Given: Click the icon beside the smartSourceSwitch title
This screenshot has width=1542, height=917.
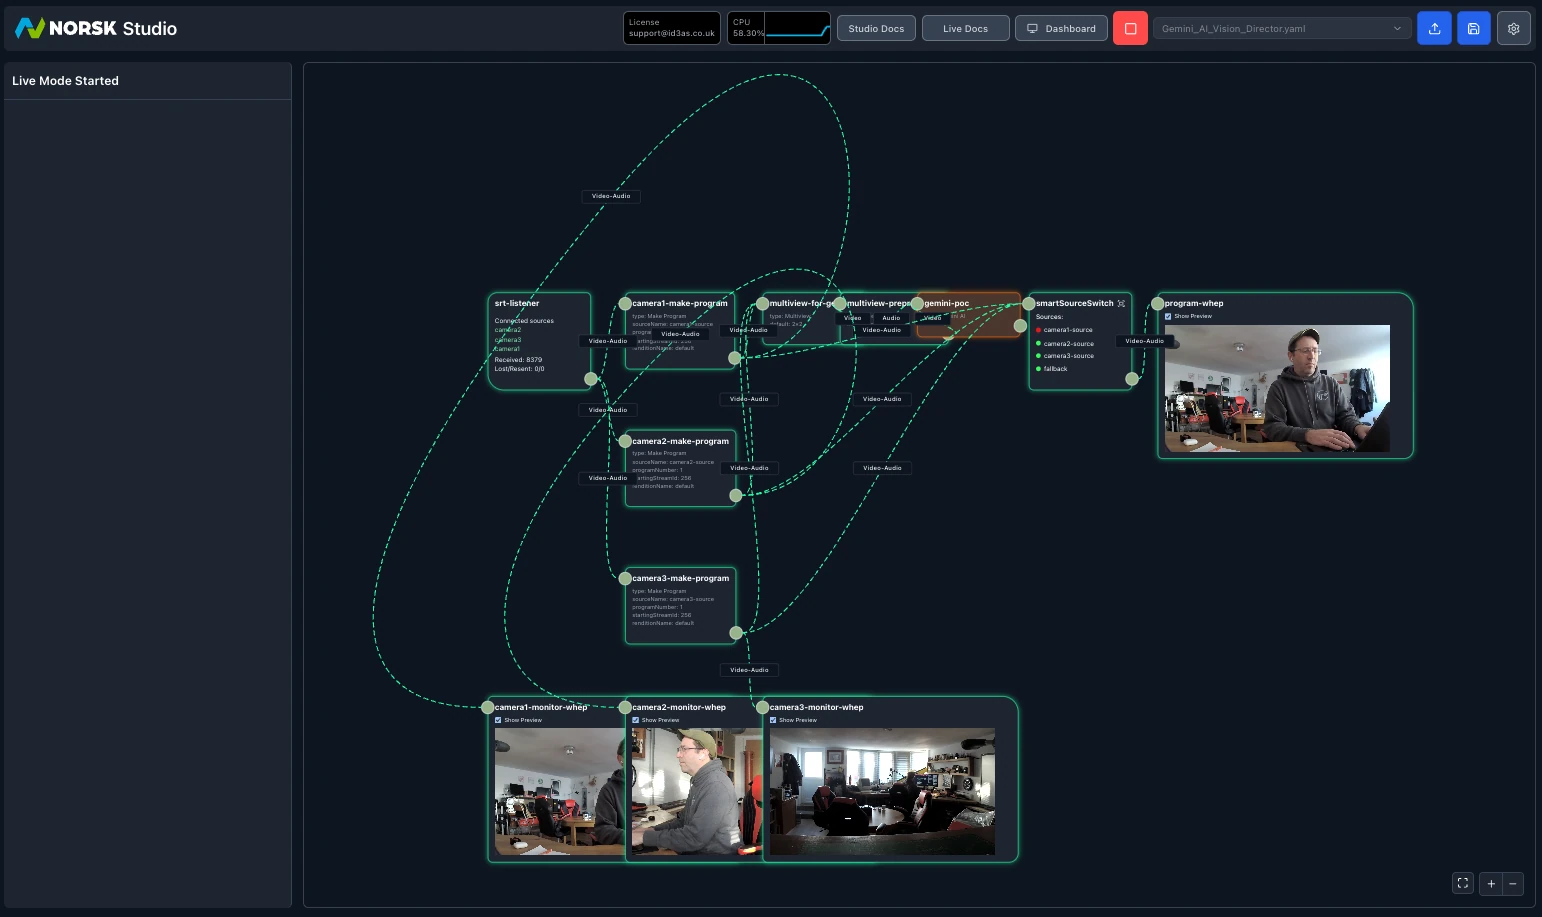Looking at the screenshot, I should pos(1121,303).
